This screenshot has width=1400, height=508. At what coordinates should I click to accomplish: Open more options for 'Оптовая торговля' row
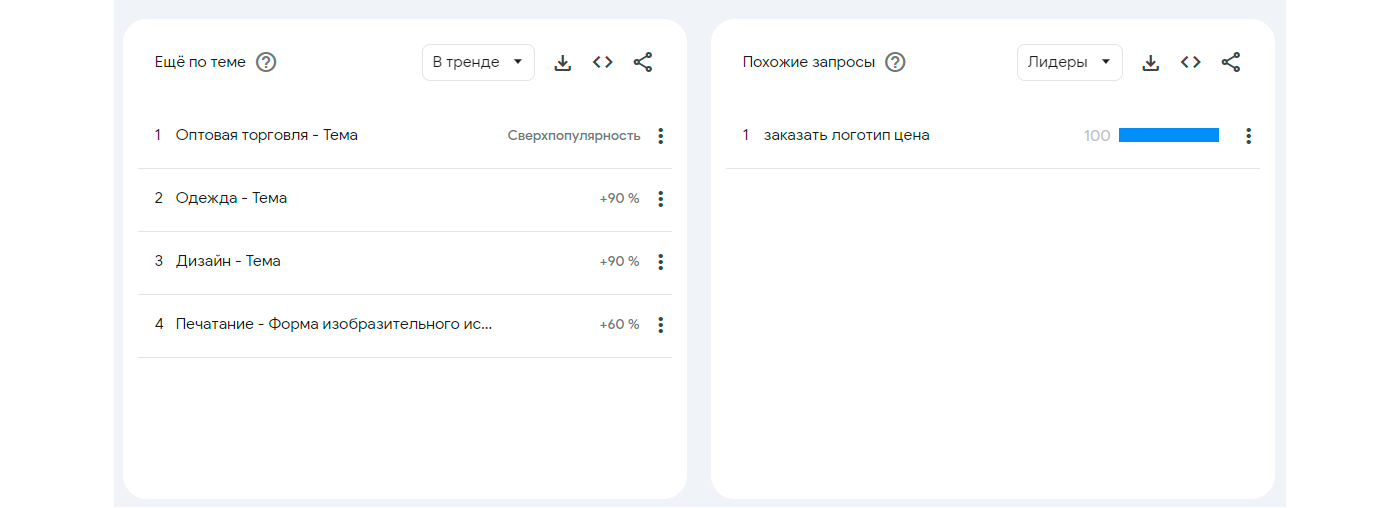(660, 136)
